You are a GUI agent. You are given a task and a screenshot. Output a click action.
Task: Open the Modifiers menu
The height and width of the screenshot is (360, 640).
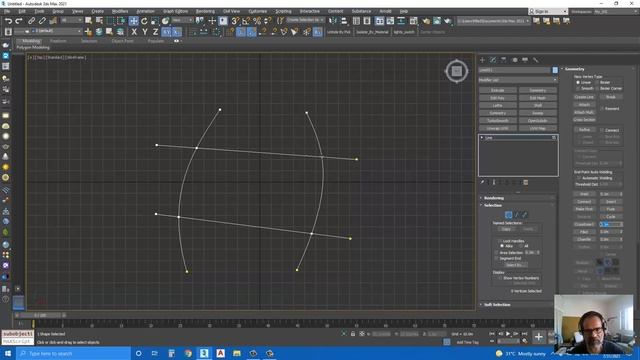[120, 11]
